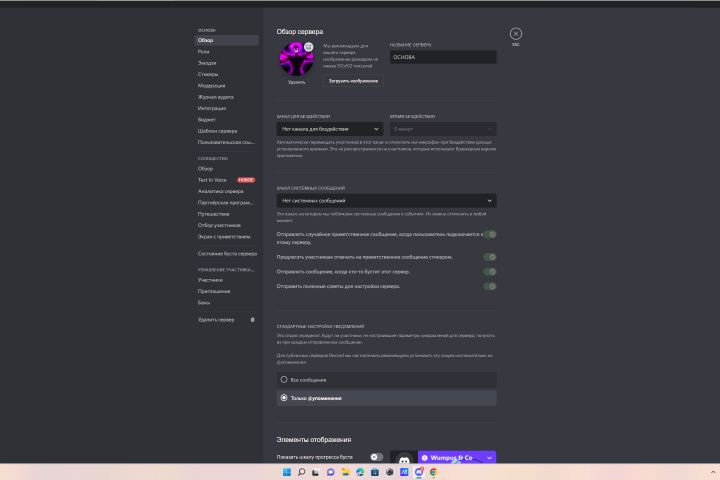Open the Роли settings tab
This screenshot has height=480, width=720.
tap(226, 52)
